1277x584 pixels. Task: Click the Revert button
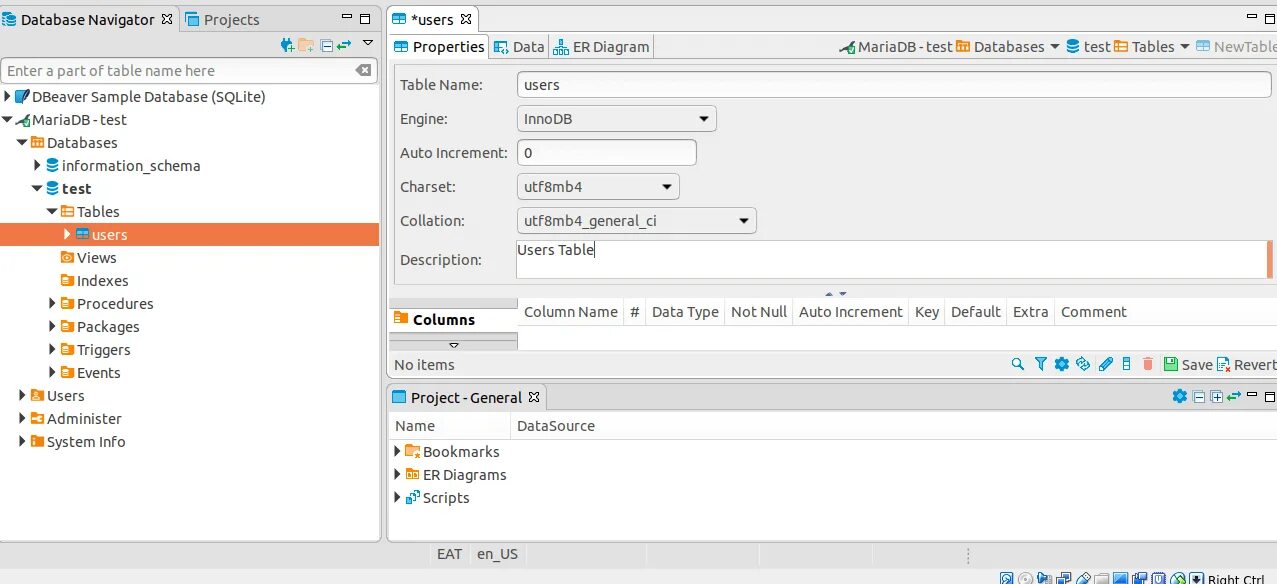point(1246,364)
